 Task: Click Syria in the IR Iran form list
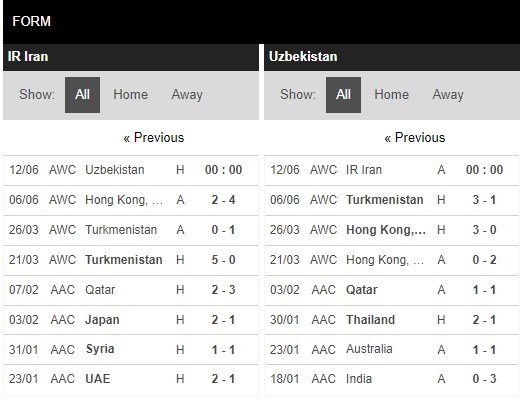click(100, 349)
